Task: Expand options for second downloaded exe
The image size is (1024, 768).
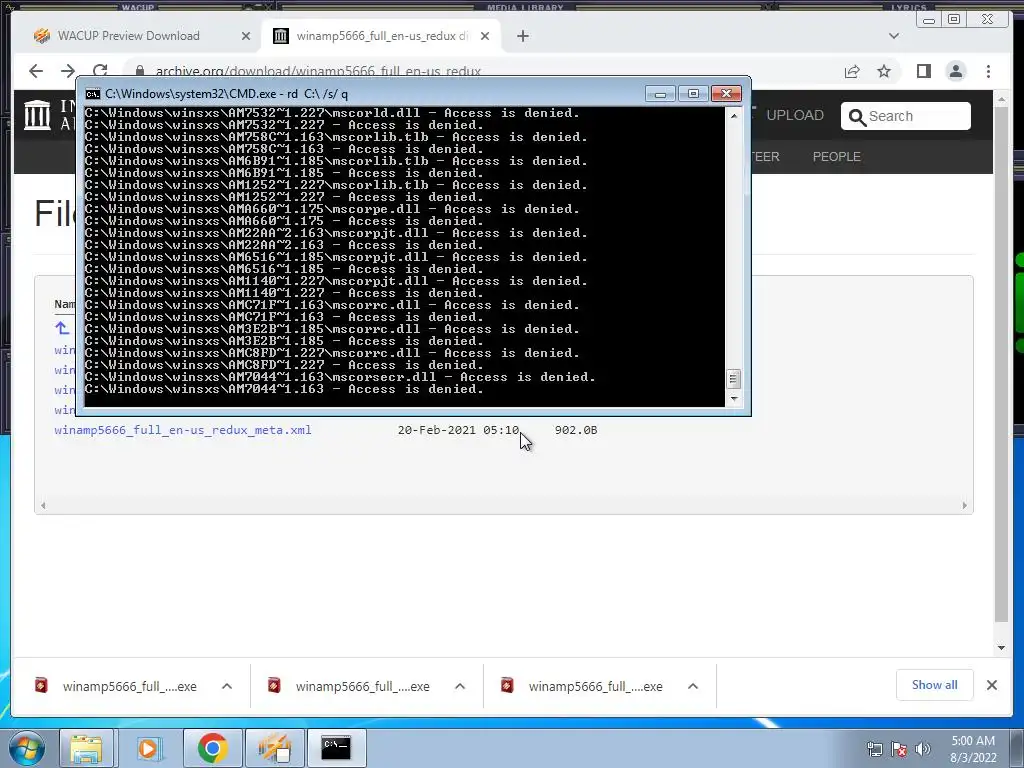Action: click(x=460, y=686)
